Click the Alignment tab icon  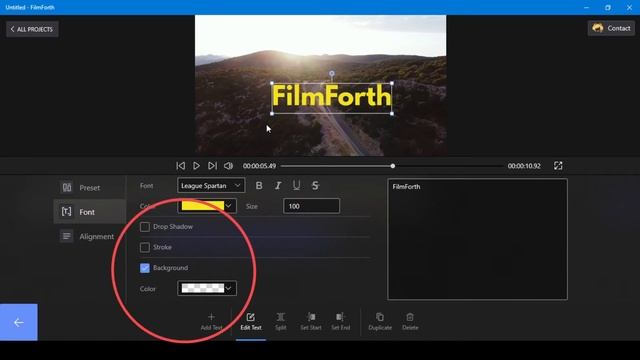[67, 236]
